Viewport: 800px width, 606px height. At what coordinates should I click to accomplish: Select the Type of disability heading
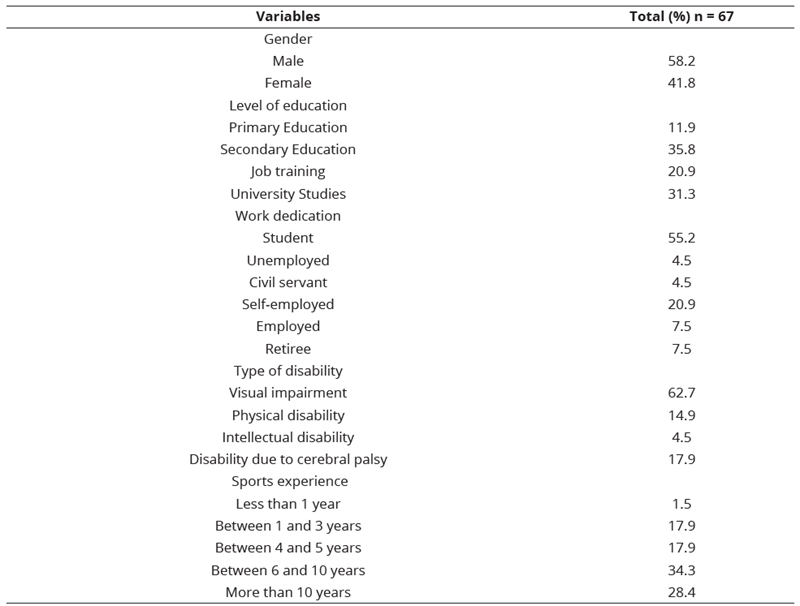click(288, 371)
